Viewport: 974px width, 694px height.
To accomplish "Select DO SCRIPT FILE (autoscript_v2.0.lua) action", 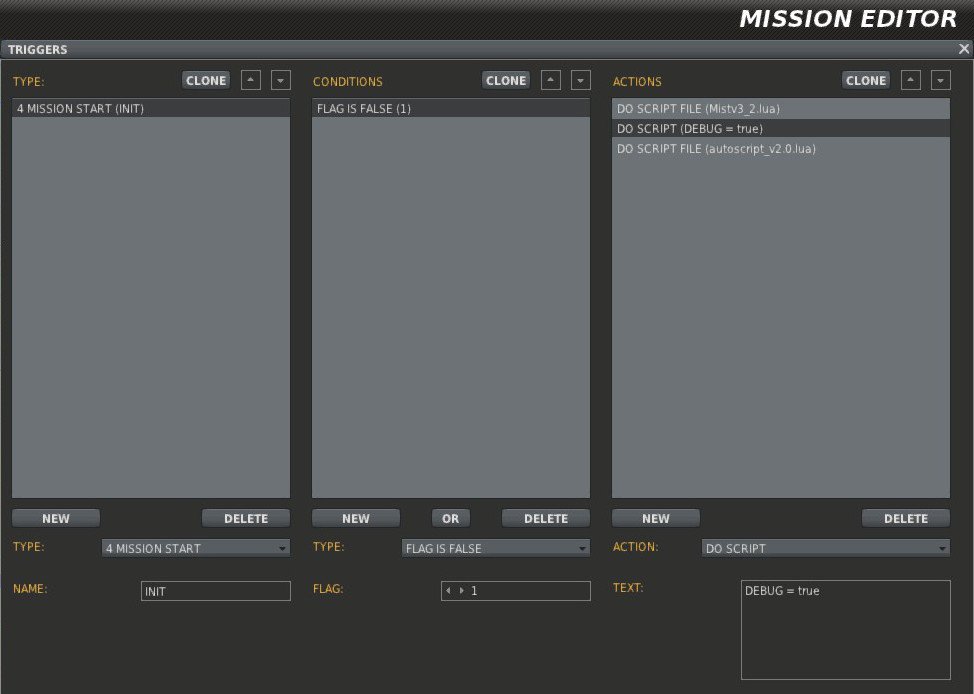I will (x=781, y=148).
